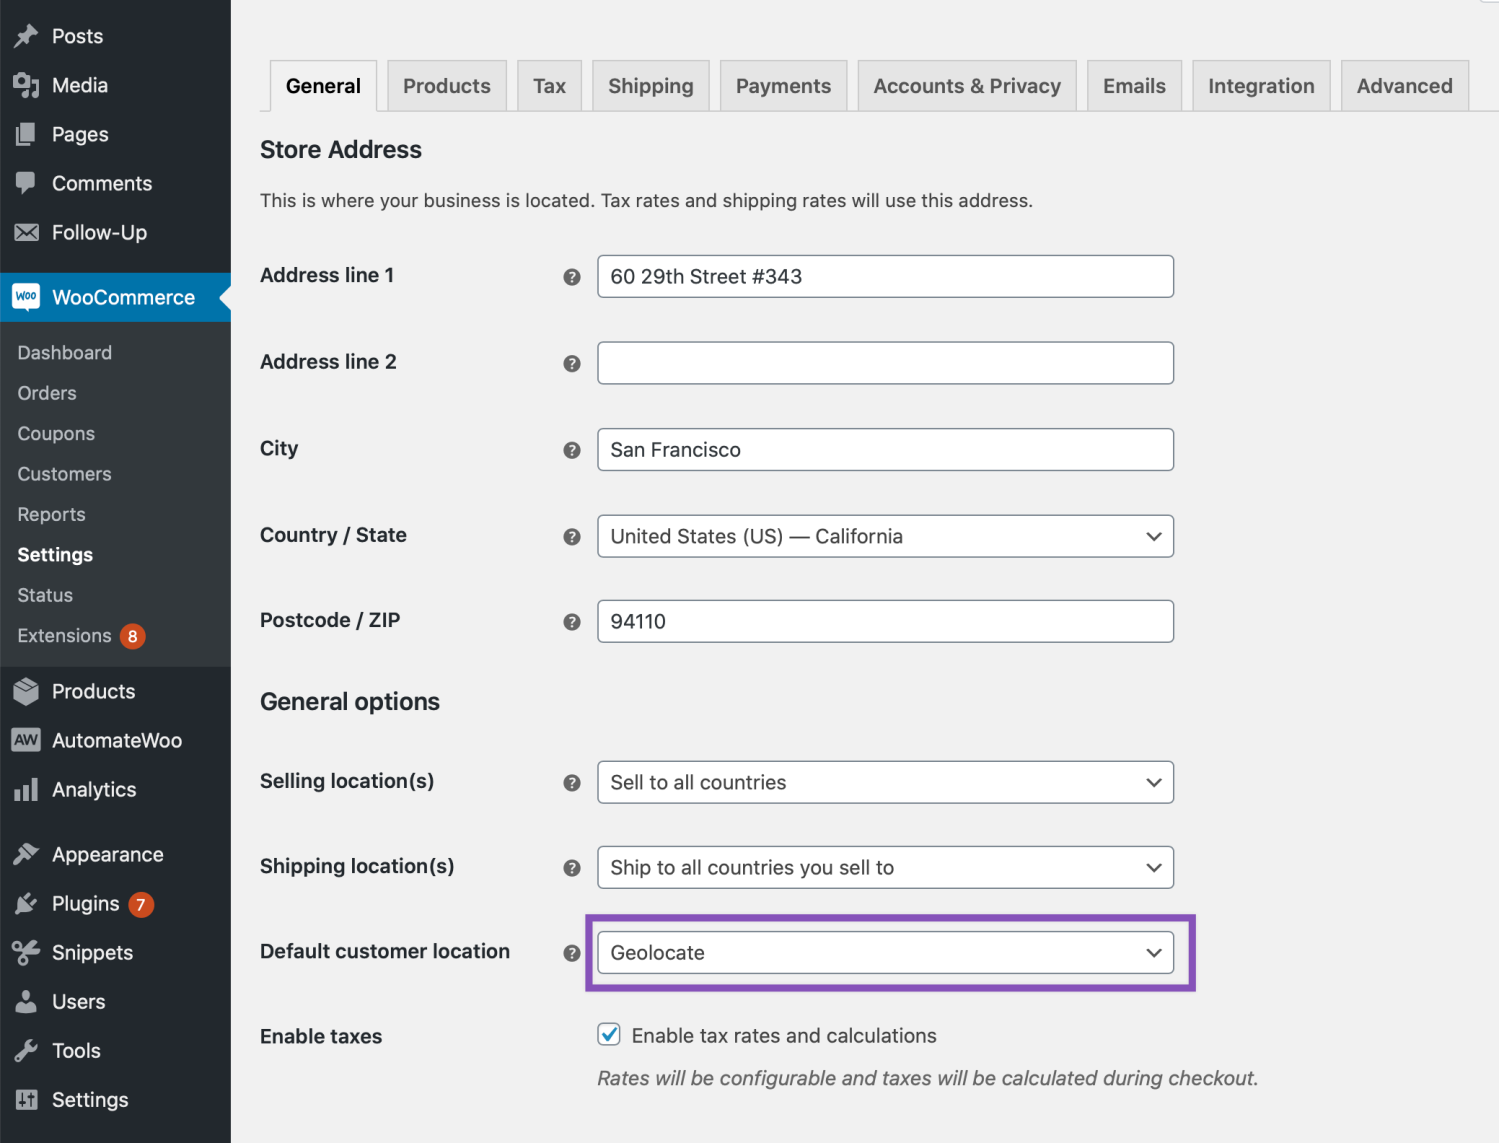The width and height of the screenshot is (1499, 1143).
Task: Open the WooCommerce sidebar icon
Action: click(x=26, y=297)
